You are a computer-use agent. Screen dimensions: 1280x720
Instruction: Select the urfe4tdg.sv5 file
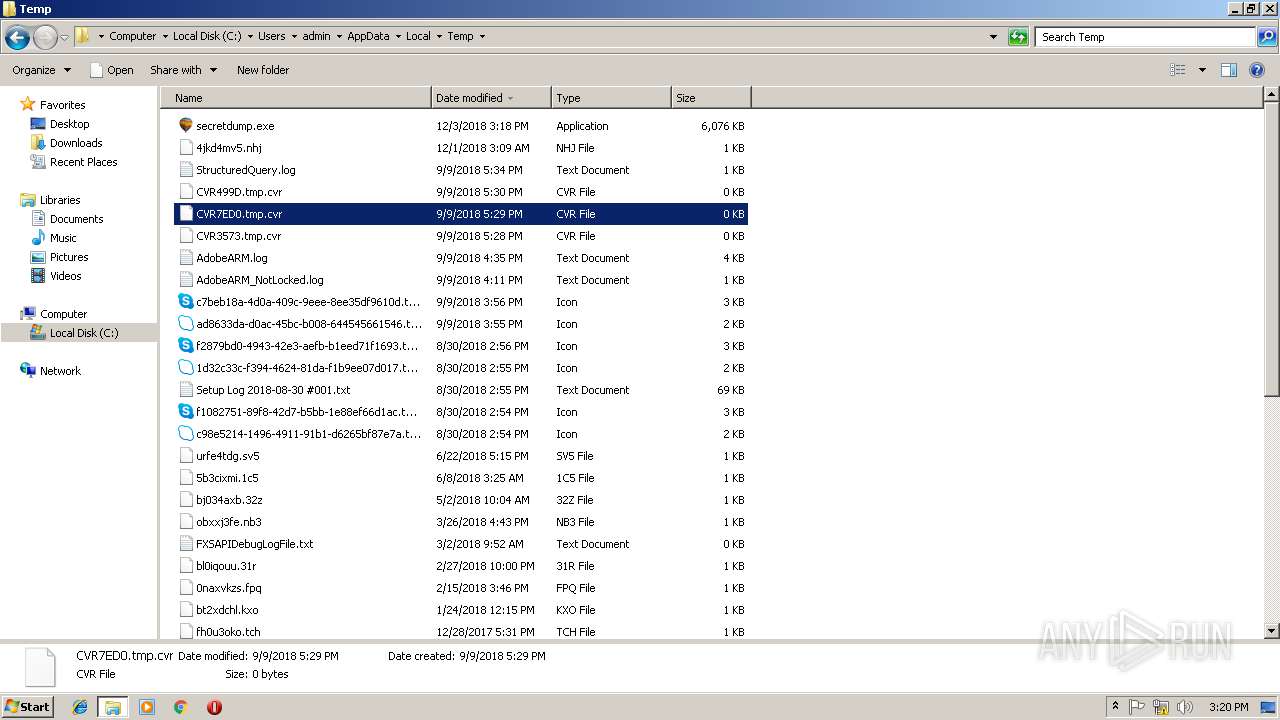click(x=461, y=456)
